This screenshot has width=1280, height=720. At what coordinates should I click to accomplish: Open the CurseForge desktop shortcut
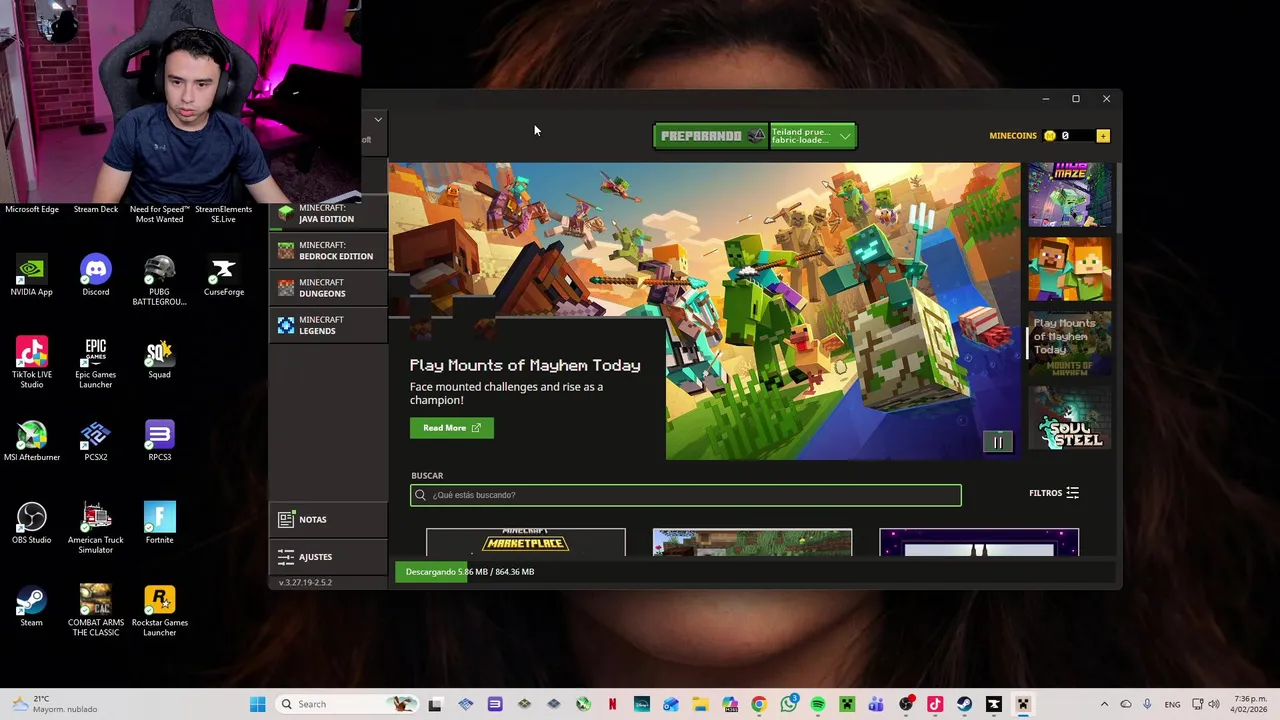click(224, 277)
